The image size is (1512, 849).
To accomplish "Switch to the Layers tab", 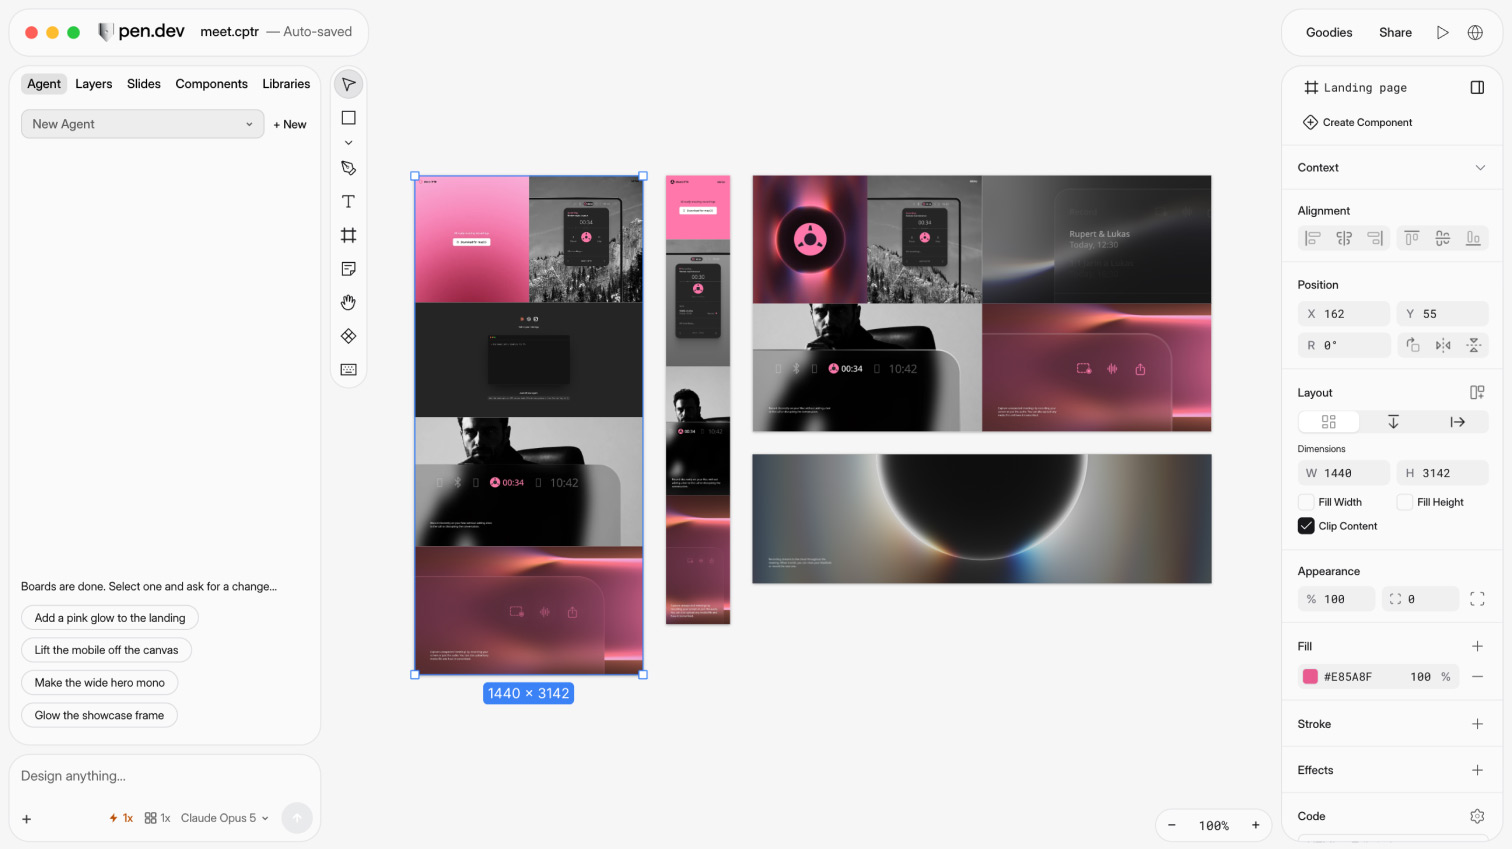I will [94, 84].
